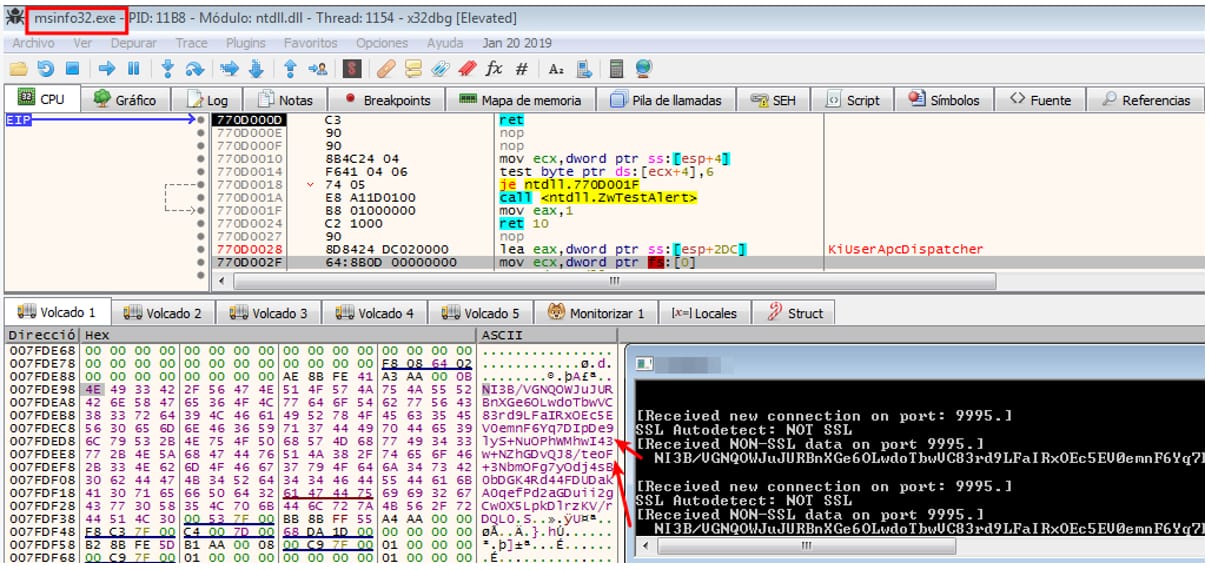Click the Run to user code icon
The image size is (1209, 570).
(x=319, y=69)
